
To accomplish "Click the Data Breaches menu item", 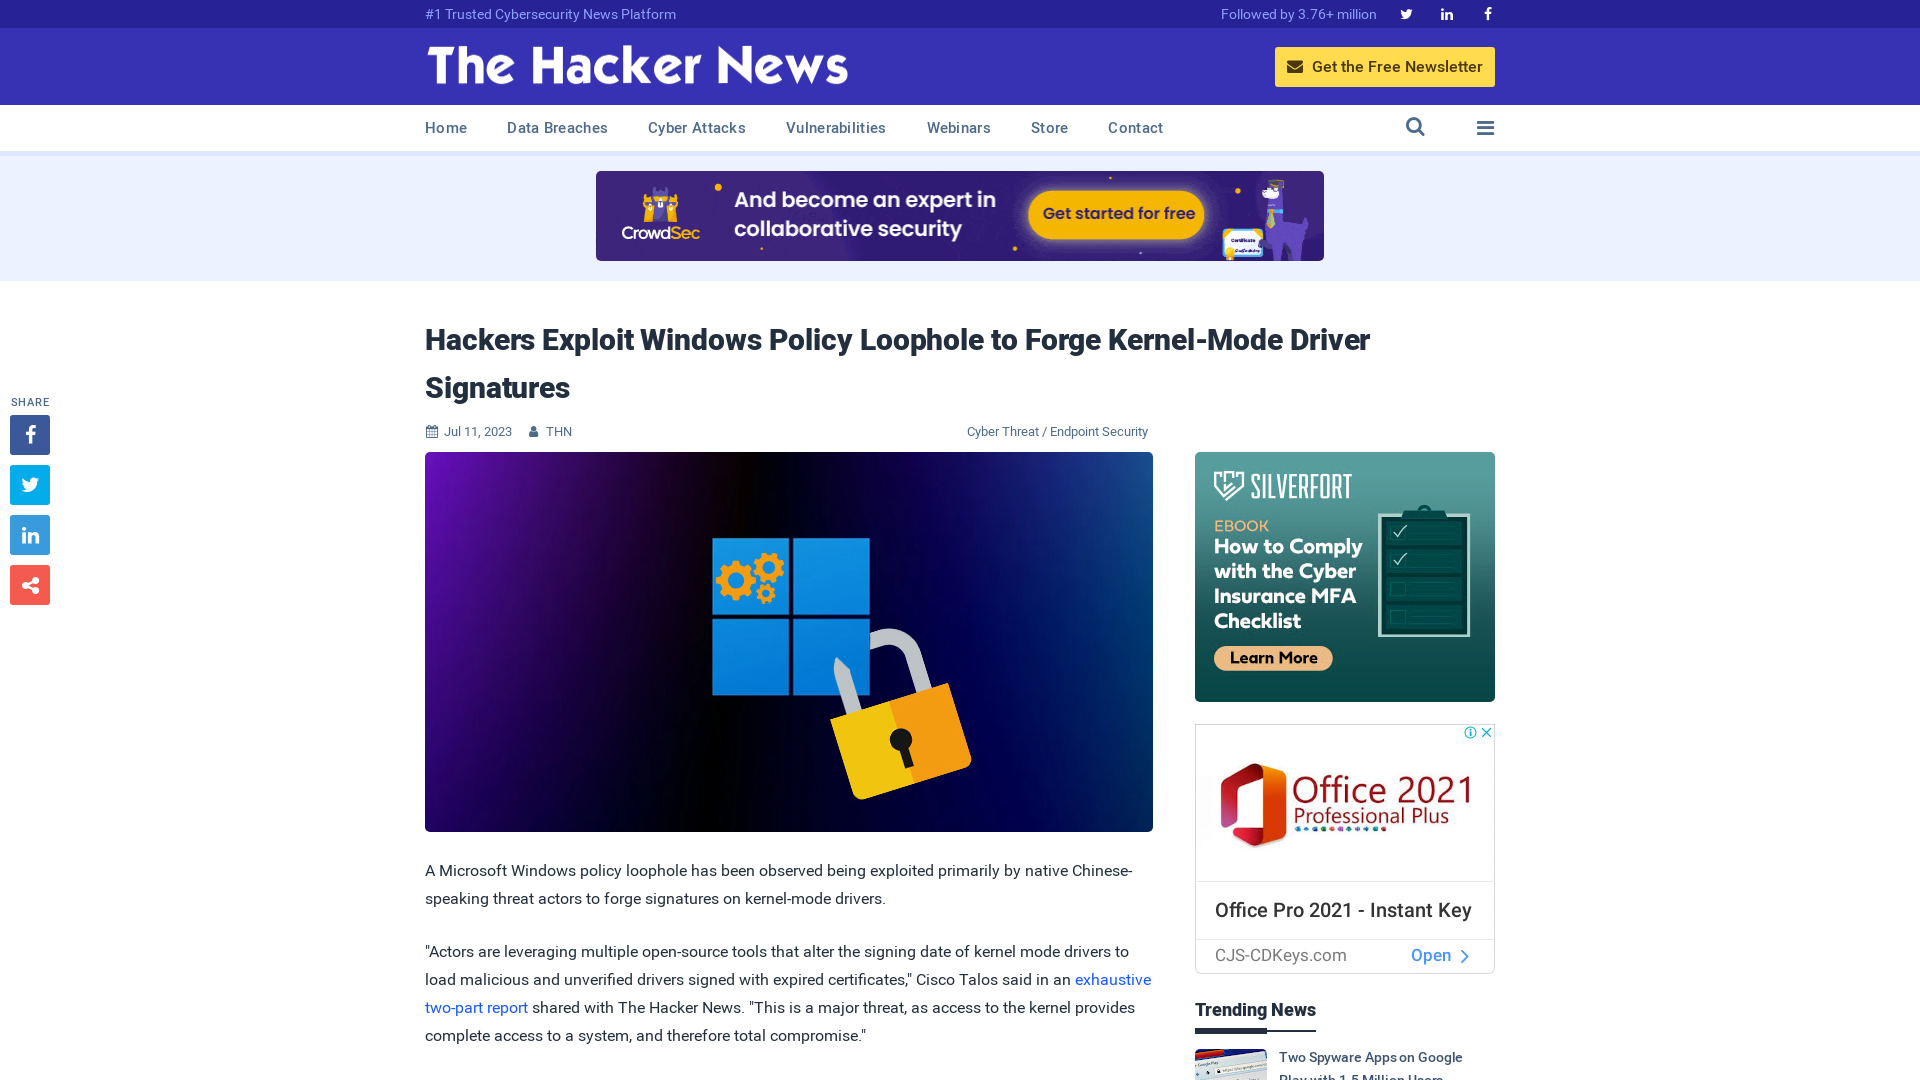I will pos(556,128).
